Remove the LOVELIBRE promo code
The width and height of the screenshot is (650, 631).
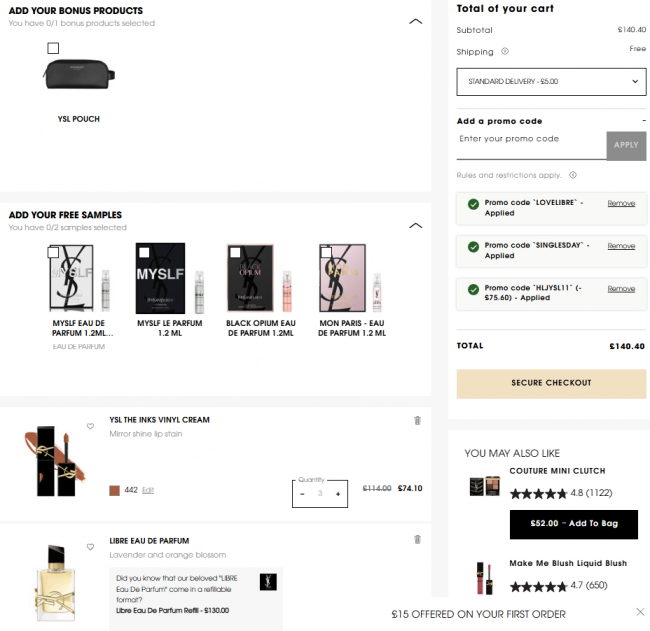click(621, 203)
